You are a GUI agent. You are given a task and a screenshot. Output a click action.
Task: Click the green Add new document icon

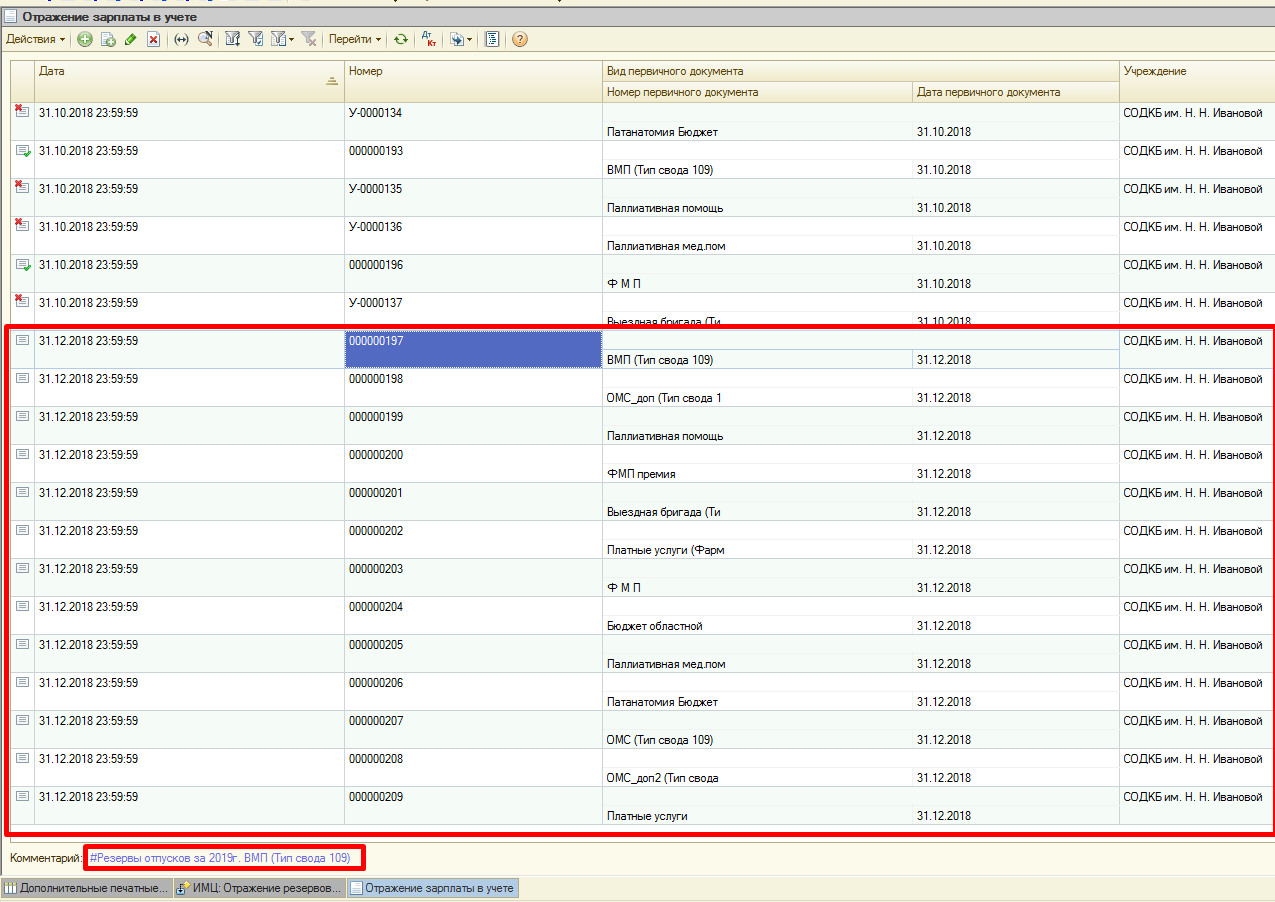pyautogui.click(x=85, y=39)
